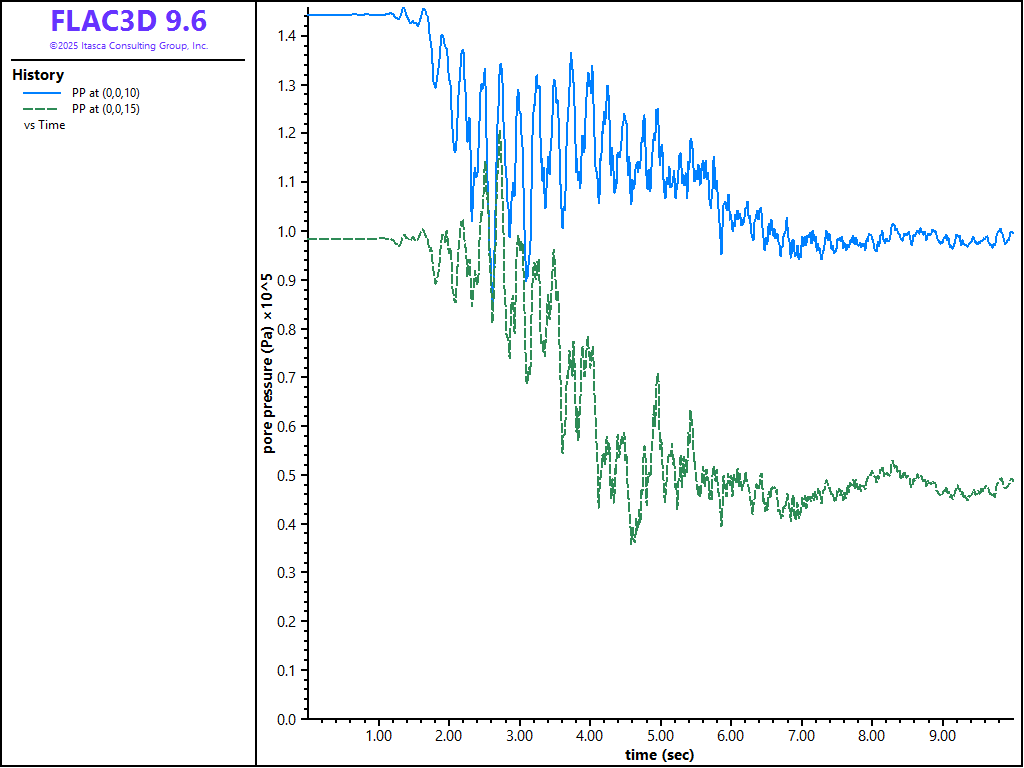Screen dimensions: 1024x768
Task: Select the 0.5 y-axis tick label
Action: click(x=285, y=475)
